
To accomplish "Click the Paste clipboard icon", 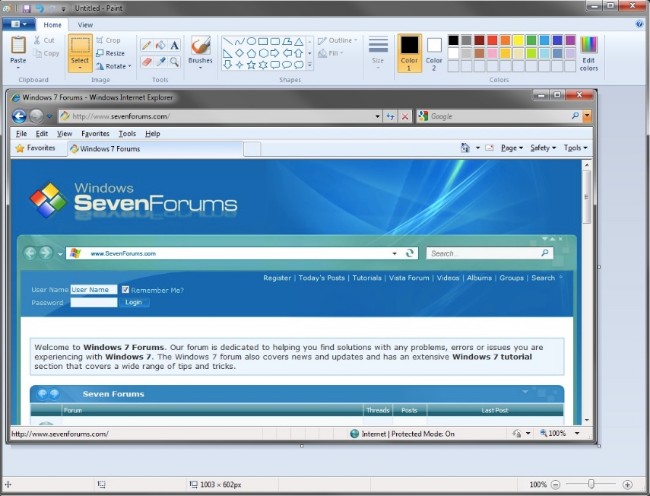I will coord(18,45).
